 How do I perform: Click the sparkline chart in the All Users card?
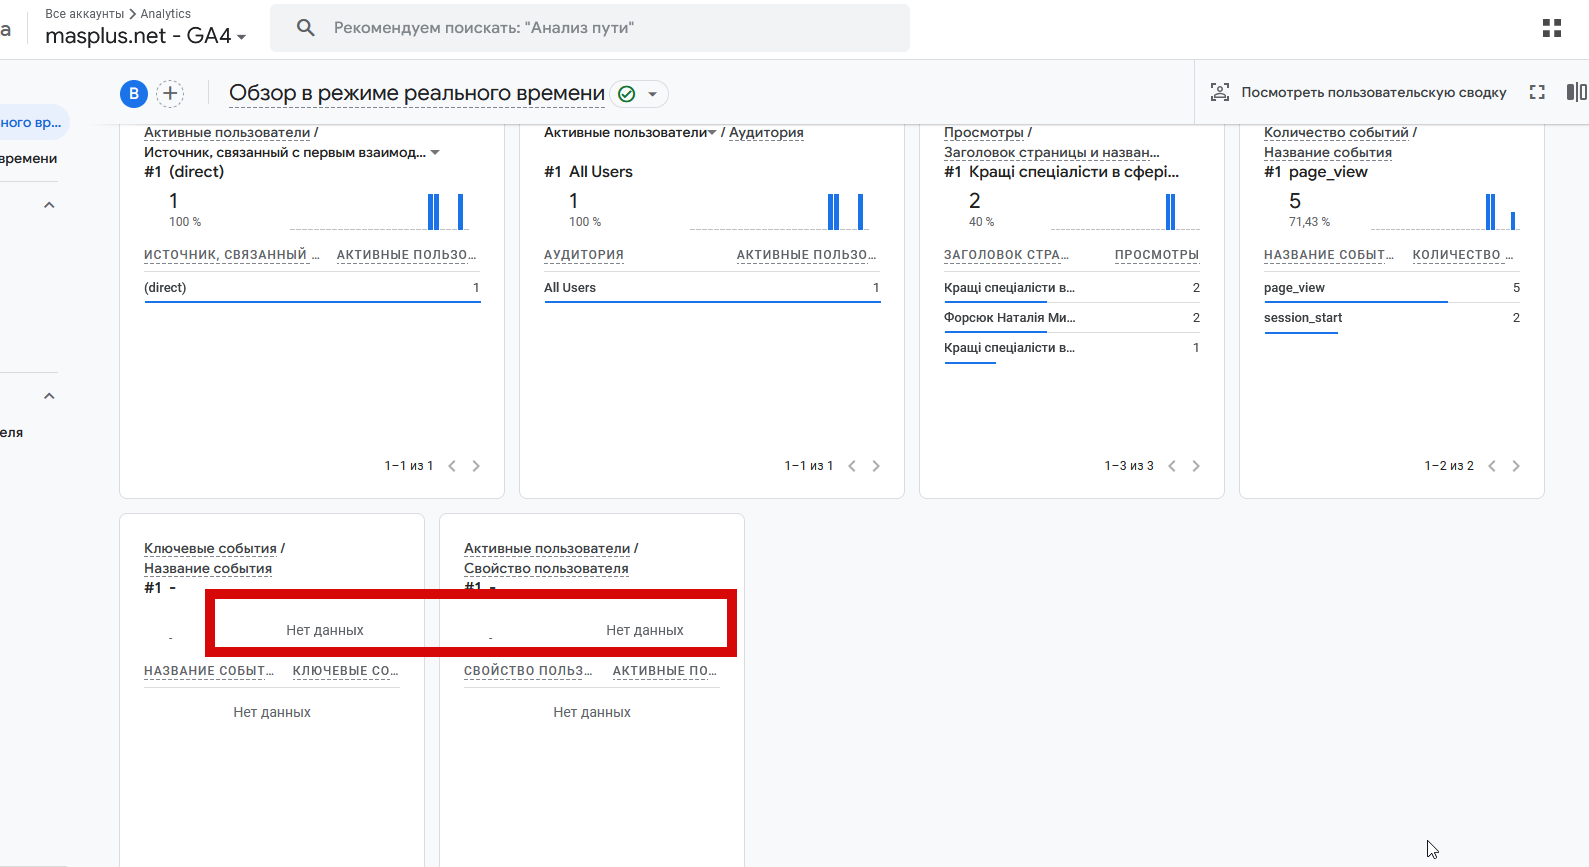click(x=777, y=211)
